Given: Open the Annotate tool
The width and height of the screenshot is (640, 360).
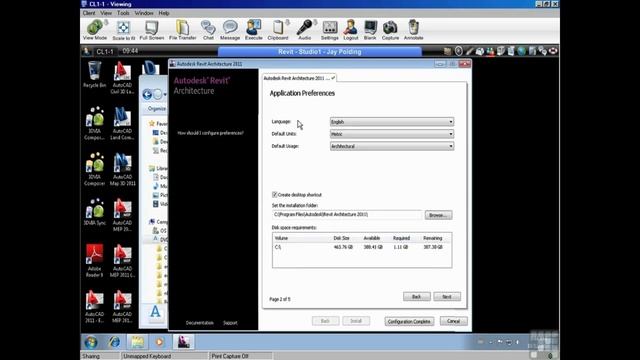Looking at the screenshot, I should coord(413,30).
